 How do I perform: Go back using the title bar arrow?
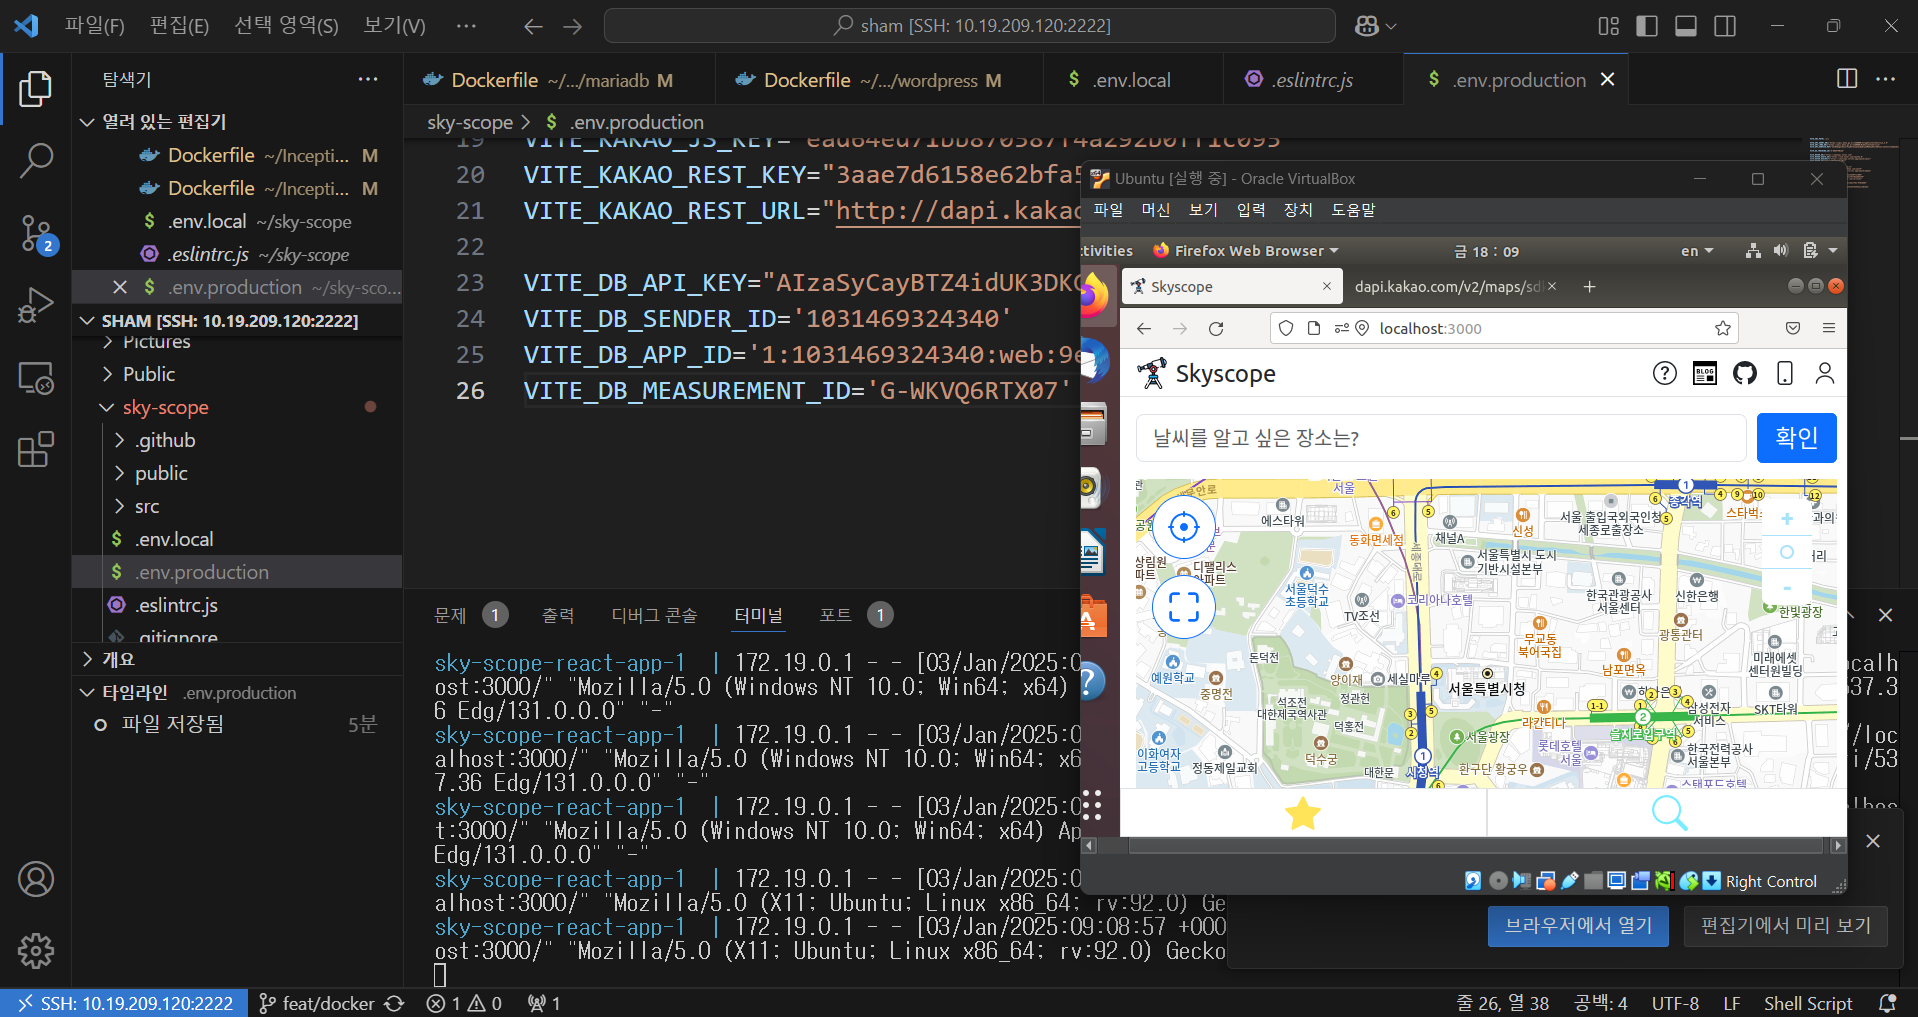533,26
